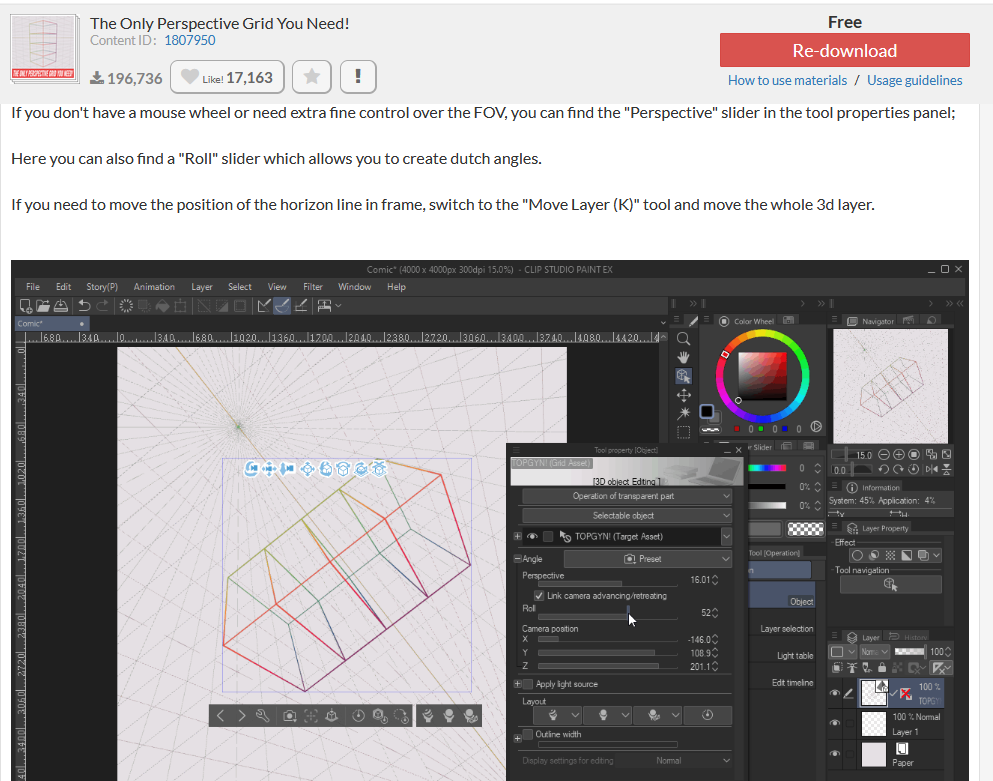Open Operation of transparent part dropdown
The height and width of the screenshot is (781, 993).
pos(626,496)
